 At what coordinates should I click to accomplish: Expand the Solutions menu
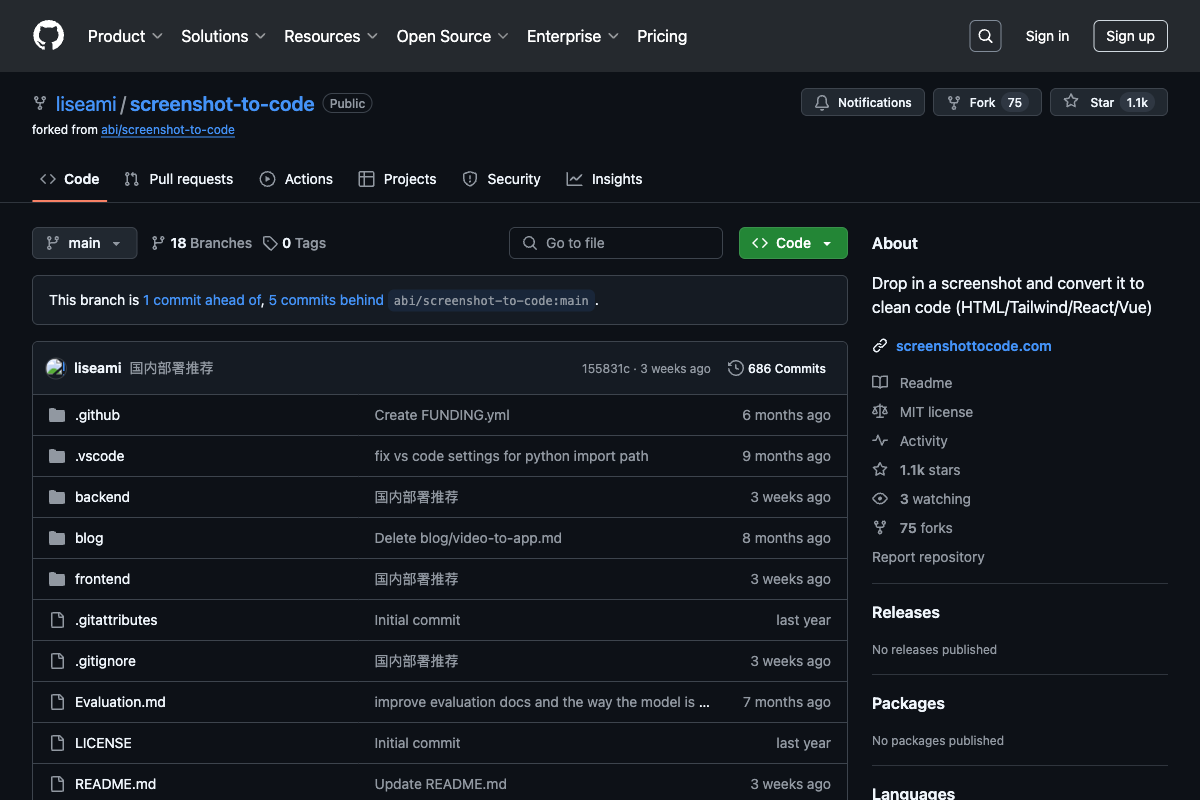[x=223, y=36]
